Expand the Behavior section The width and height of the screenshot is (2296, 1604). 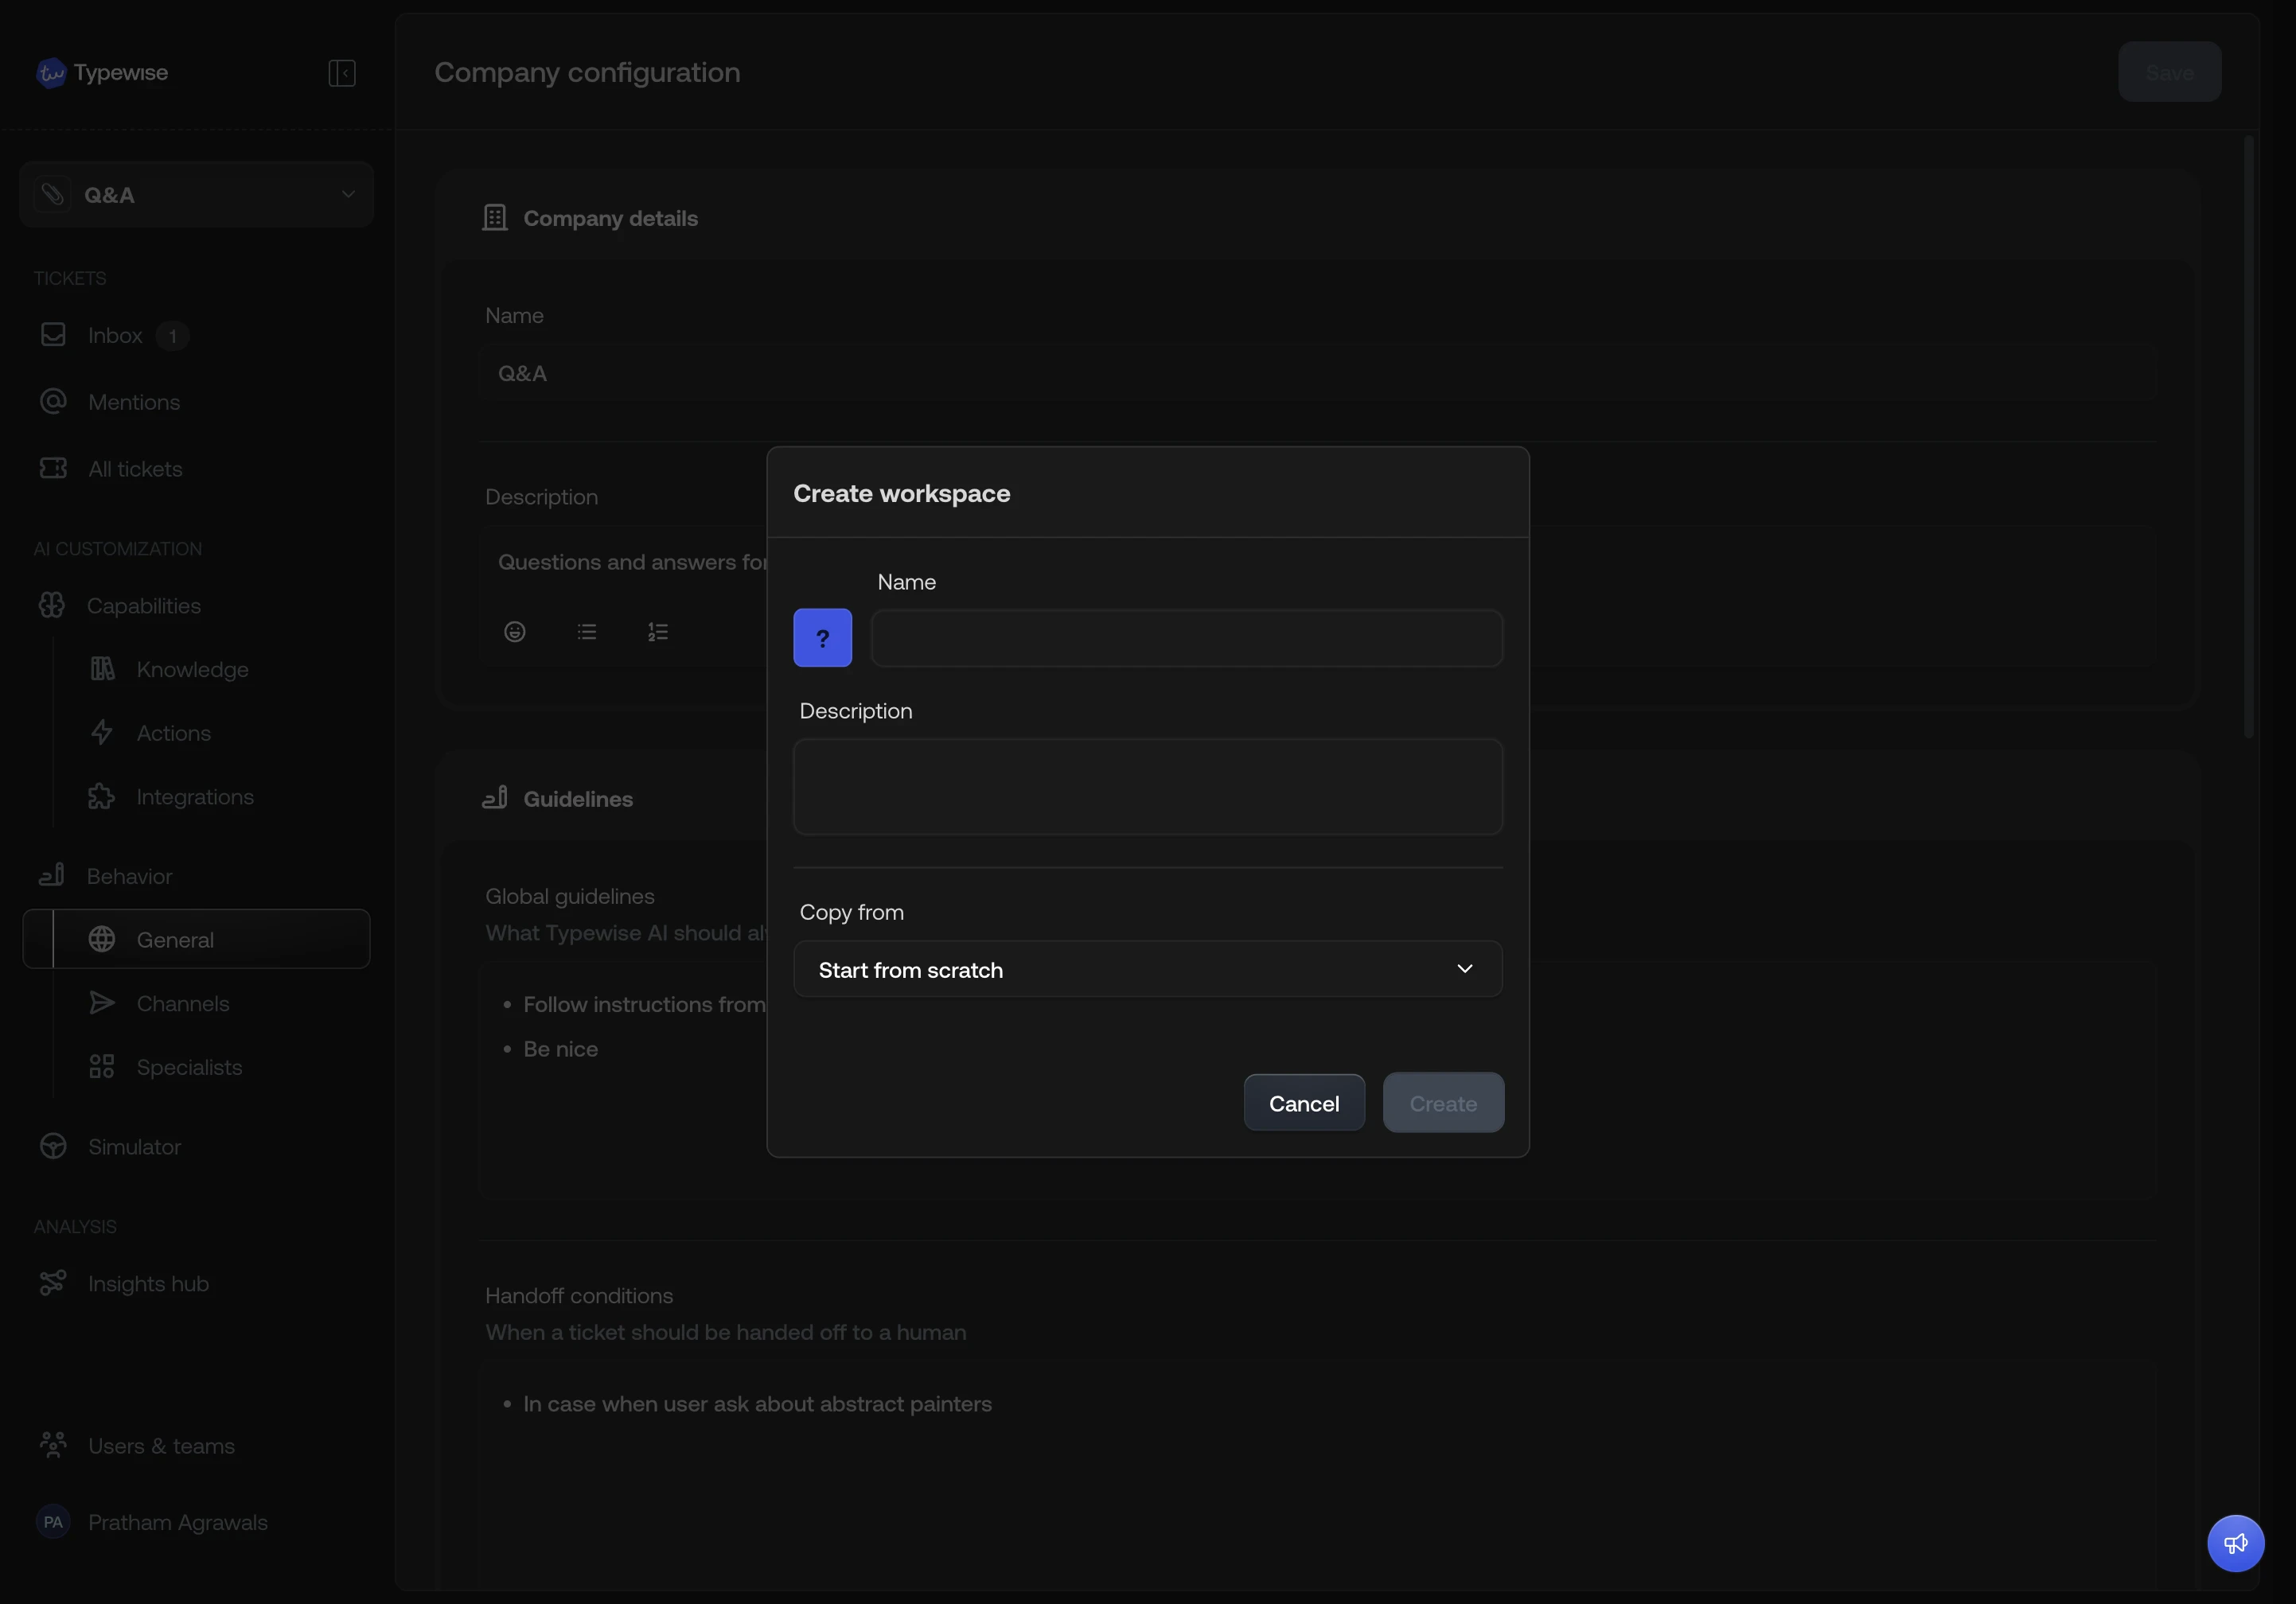point(128,875)
